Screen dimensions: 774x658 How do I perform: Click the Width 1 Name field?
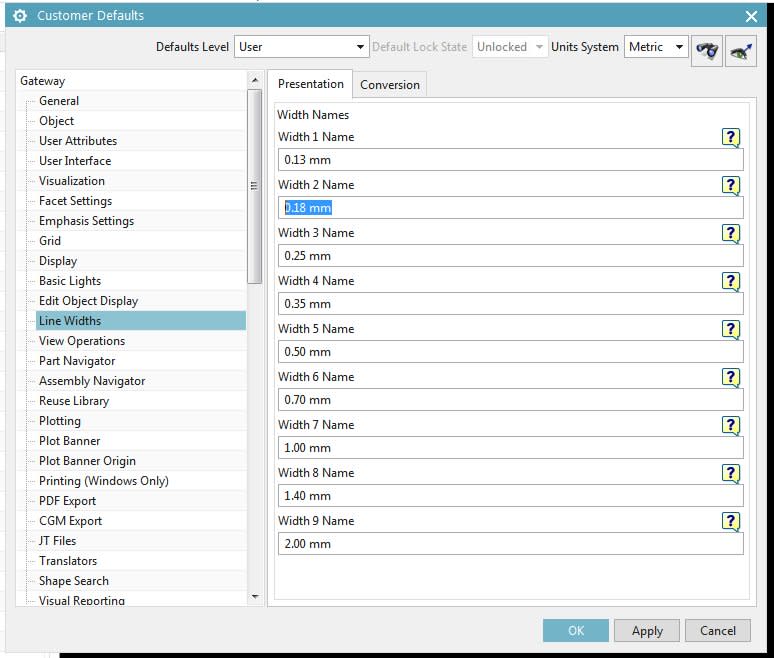(510, 160)
